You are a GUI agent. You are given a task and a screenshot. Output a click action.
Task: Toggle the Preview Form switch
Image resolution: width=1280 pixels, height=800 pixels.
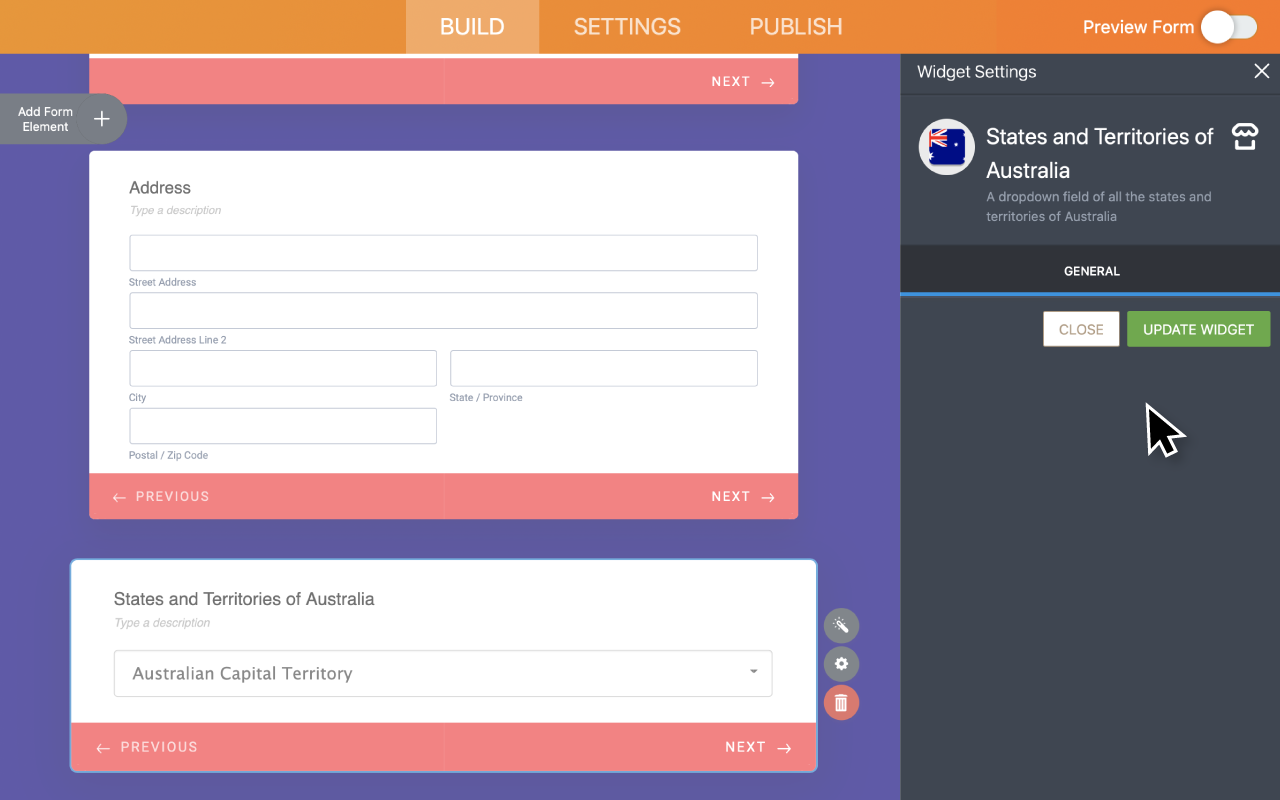pyautogui.click(x=1229, y=27)
